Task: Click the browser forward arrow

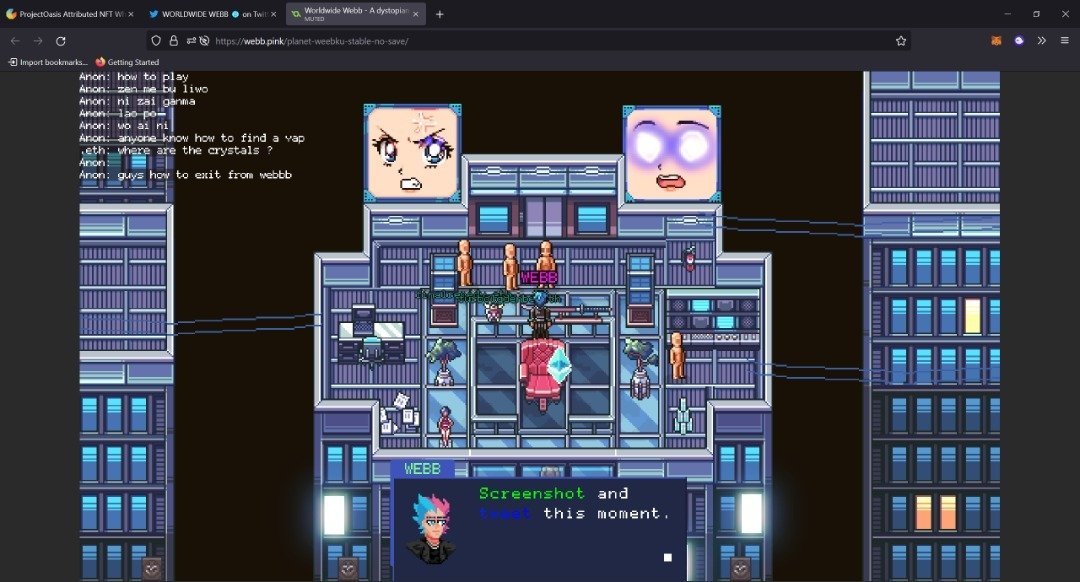Action: coord(38,41)
